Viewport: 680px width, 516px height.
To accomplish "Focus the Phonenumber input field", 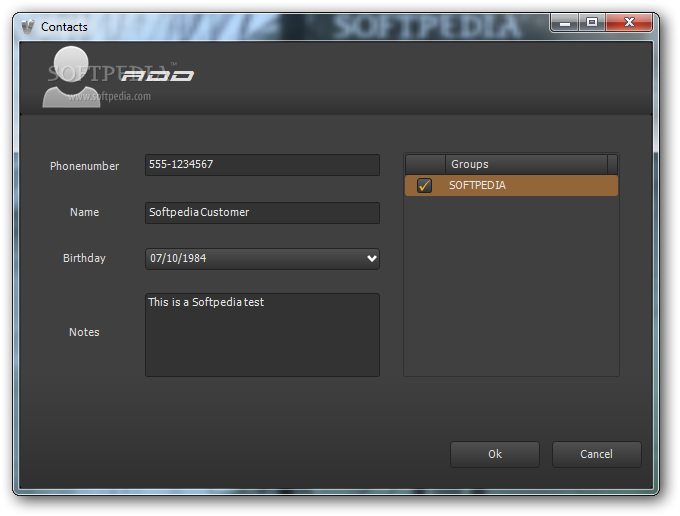I will pos(262,165).
